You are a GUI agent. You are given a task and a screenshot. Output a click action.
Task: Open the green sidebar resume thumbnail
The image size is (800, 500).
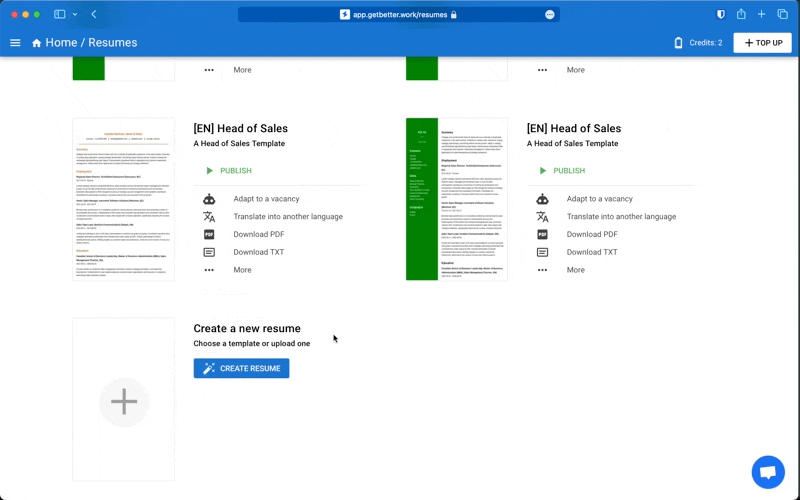click(x=456, y=199)
